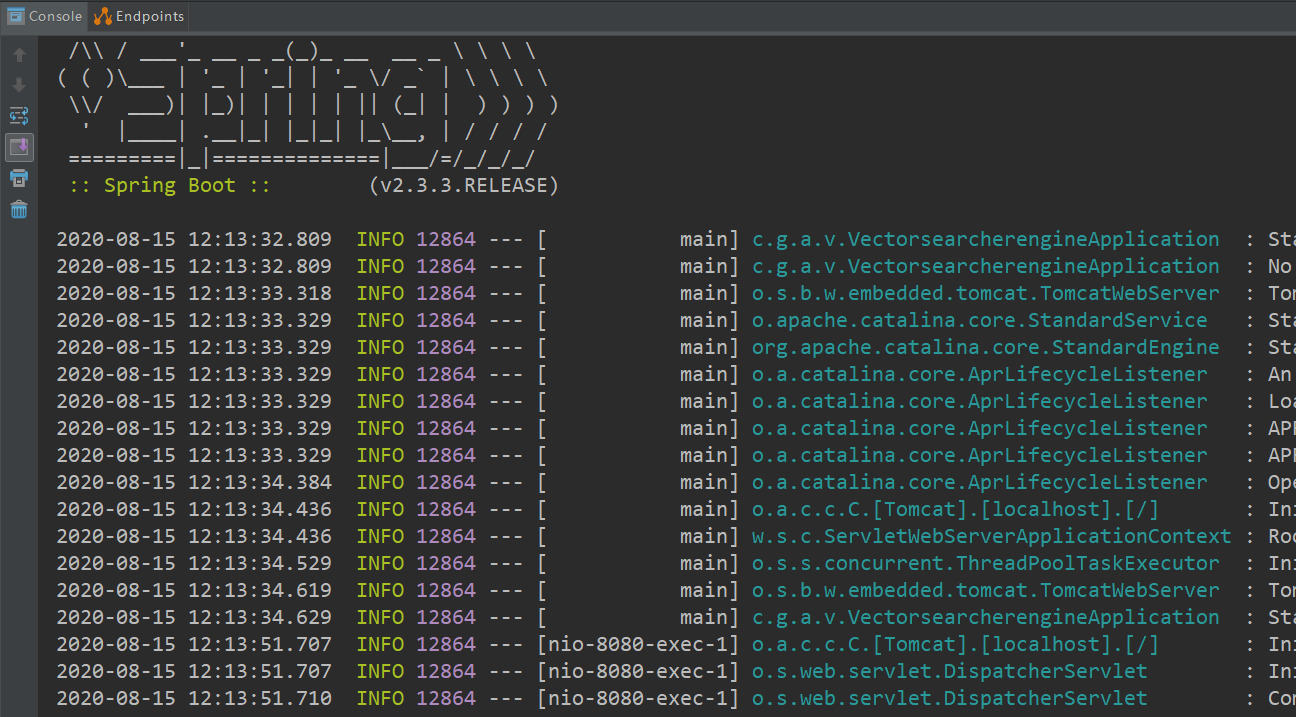Click TomcatWebServer logger on the 12:13:33.318 row
Viewport: 1296px width, 717px height.
tap(986, 293)
